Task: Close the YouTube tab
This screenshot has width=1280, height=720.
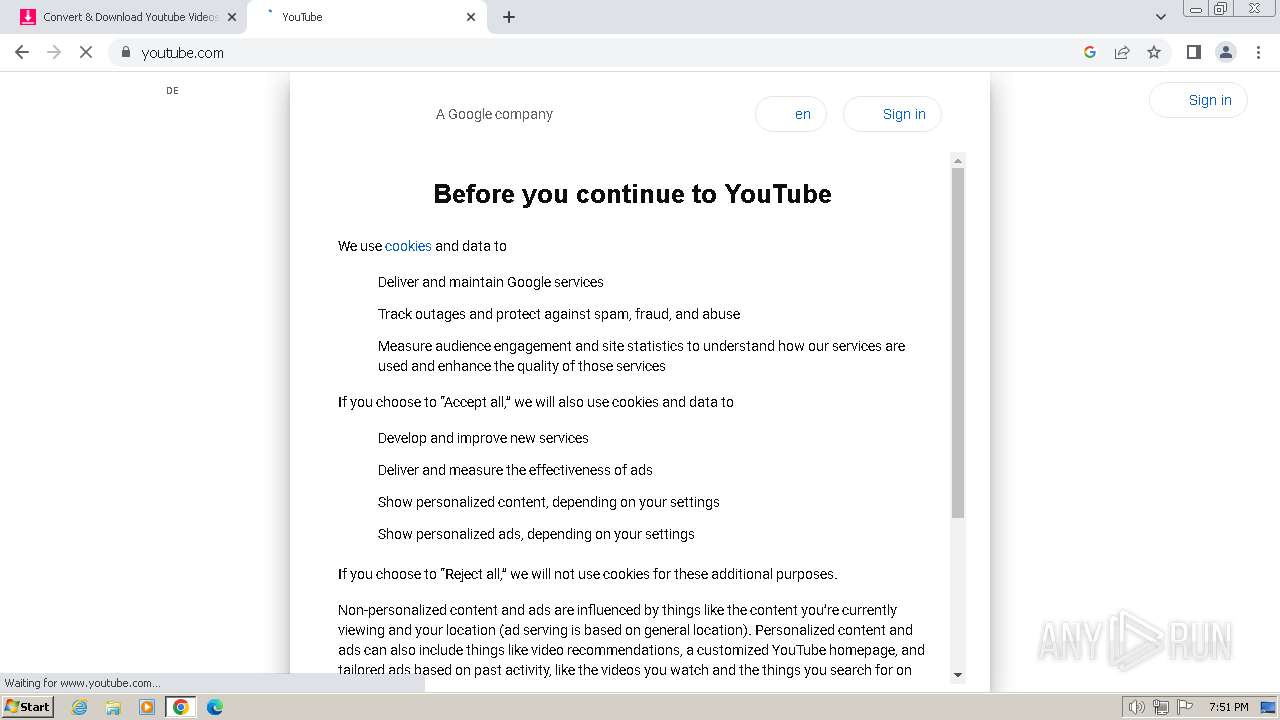Action: tap(471, 17)
